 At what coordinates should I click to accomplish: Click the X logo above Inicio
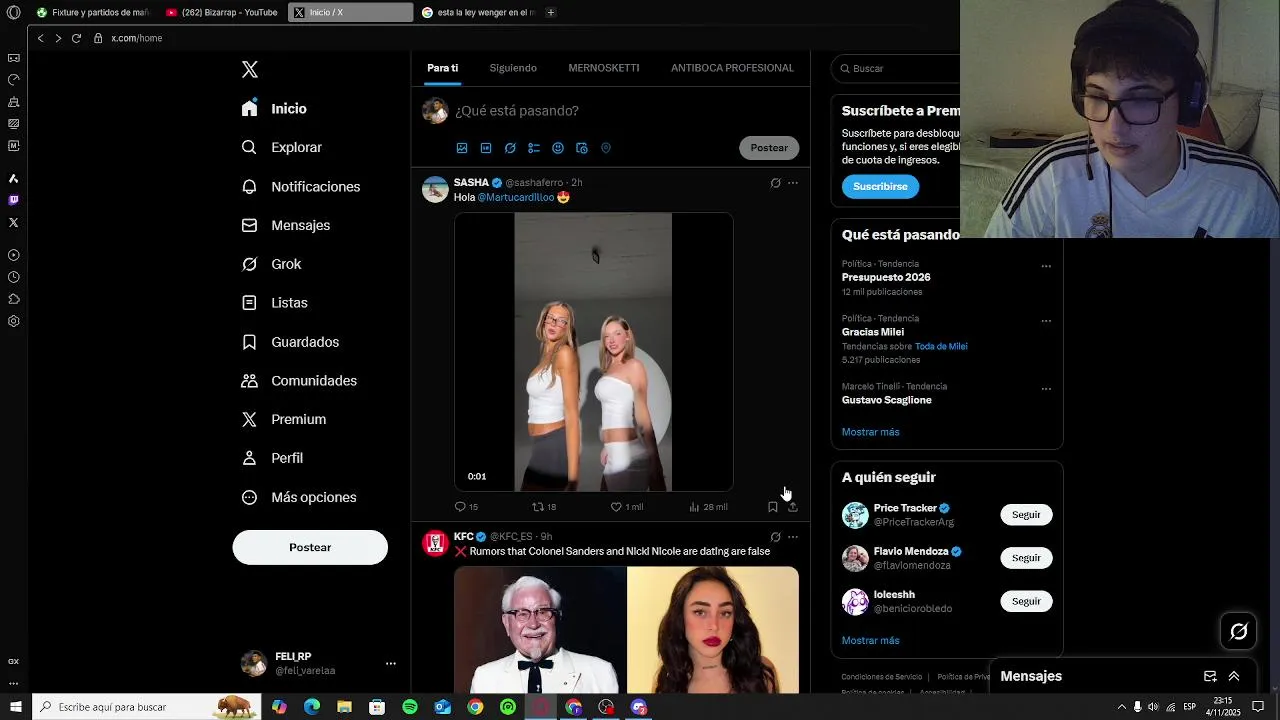(x=250, y=69)
